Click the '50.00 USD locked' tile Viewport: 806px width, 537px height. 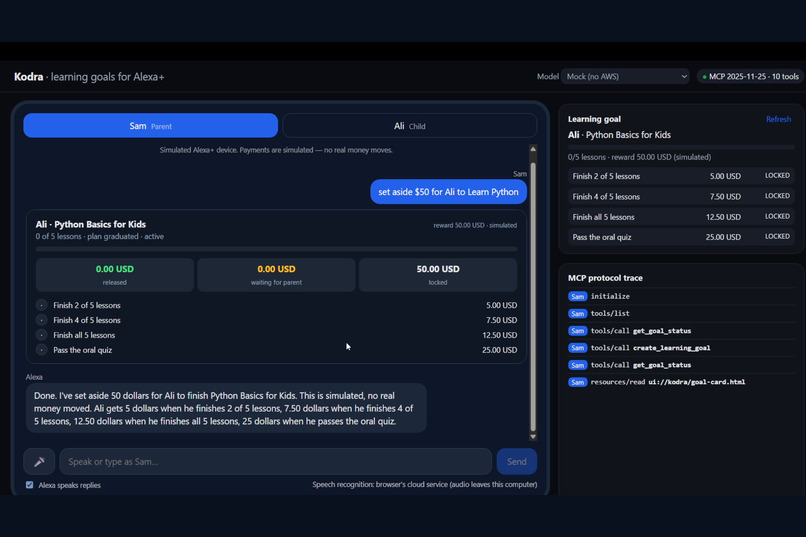coord(438,275)
